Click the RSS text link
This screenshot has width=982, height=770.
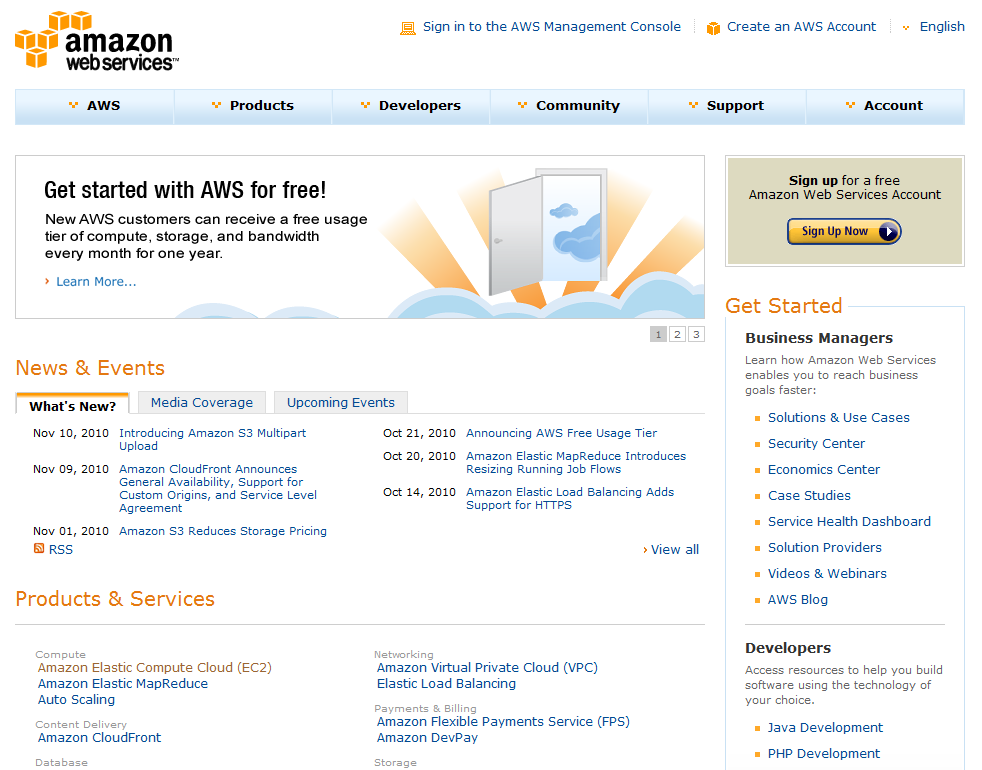61,549
